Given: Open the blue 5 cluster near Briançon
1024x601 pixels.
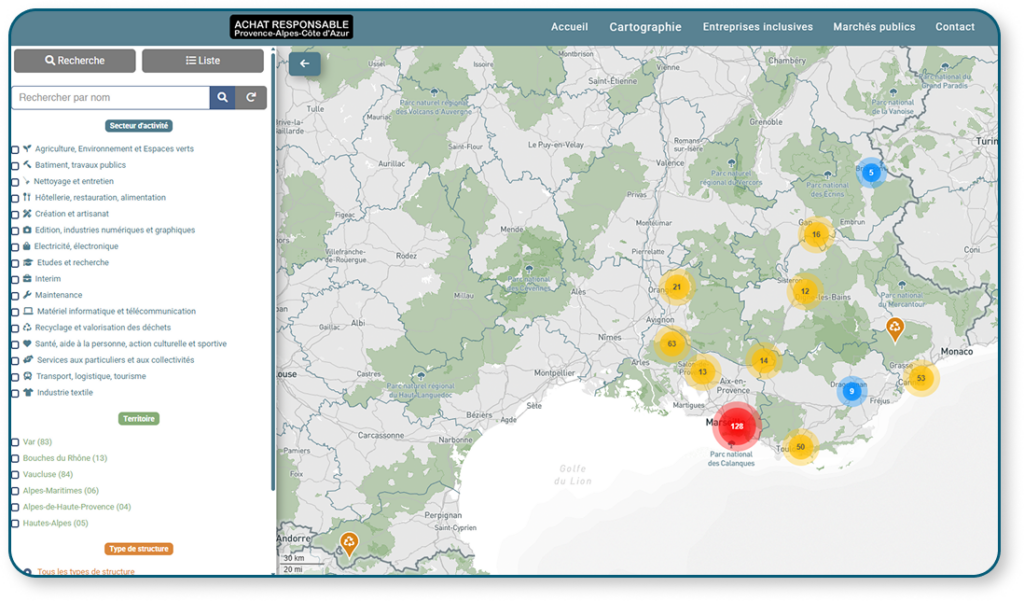Looking at the screenshot, I should pos(871,173).
